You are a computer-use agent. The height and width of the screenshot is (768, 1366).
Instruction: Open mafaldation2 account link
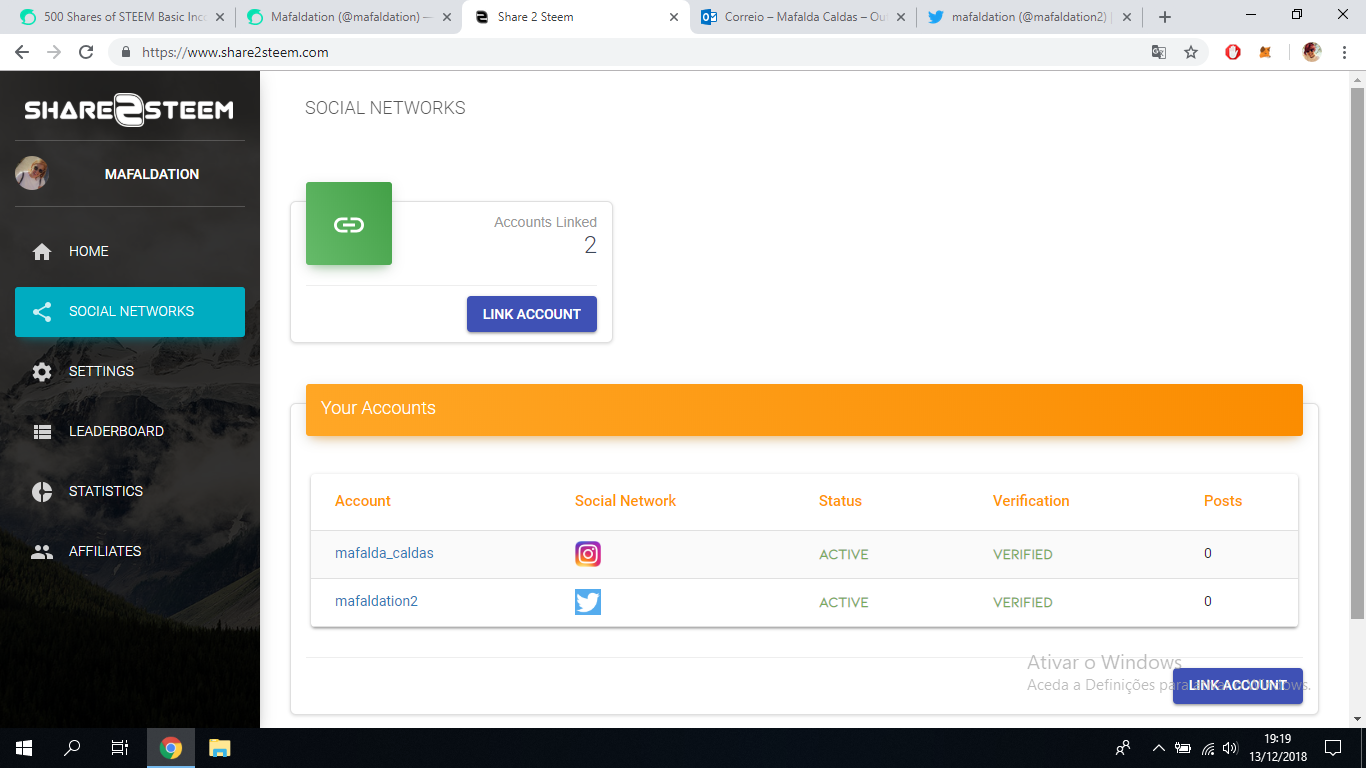[x=376, y=601]
